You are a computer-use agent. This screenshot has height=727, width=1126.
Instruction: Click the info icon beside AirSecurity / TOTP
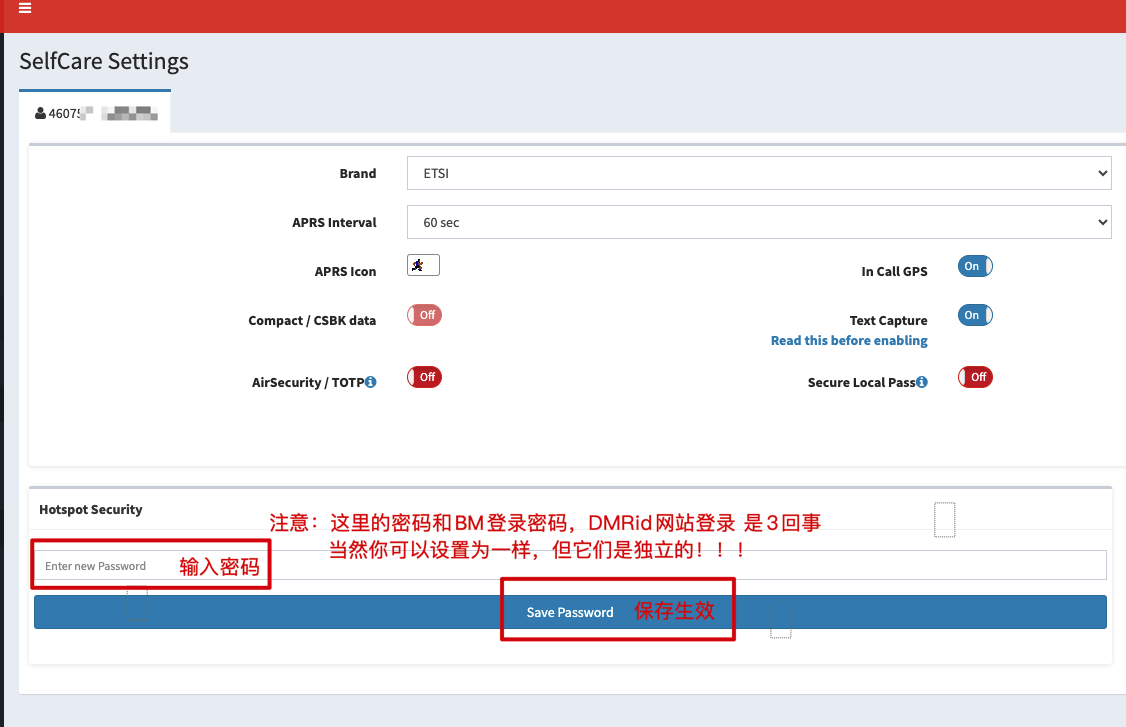tap(370, 381)
